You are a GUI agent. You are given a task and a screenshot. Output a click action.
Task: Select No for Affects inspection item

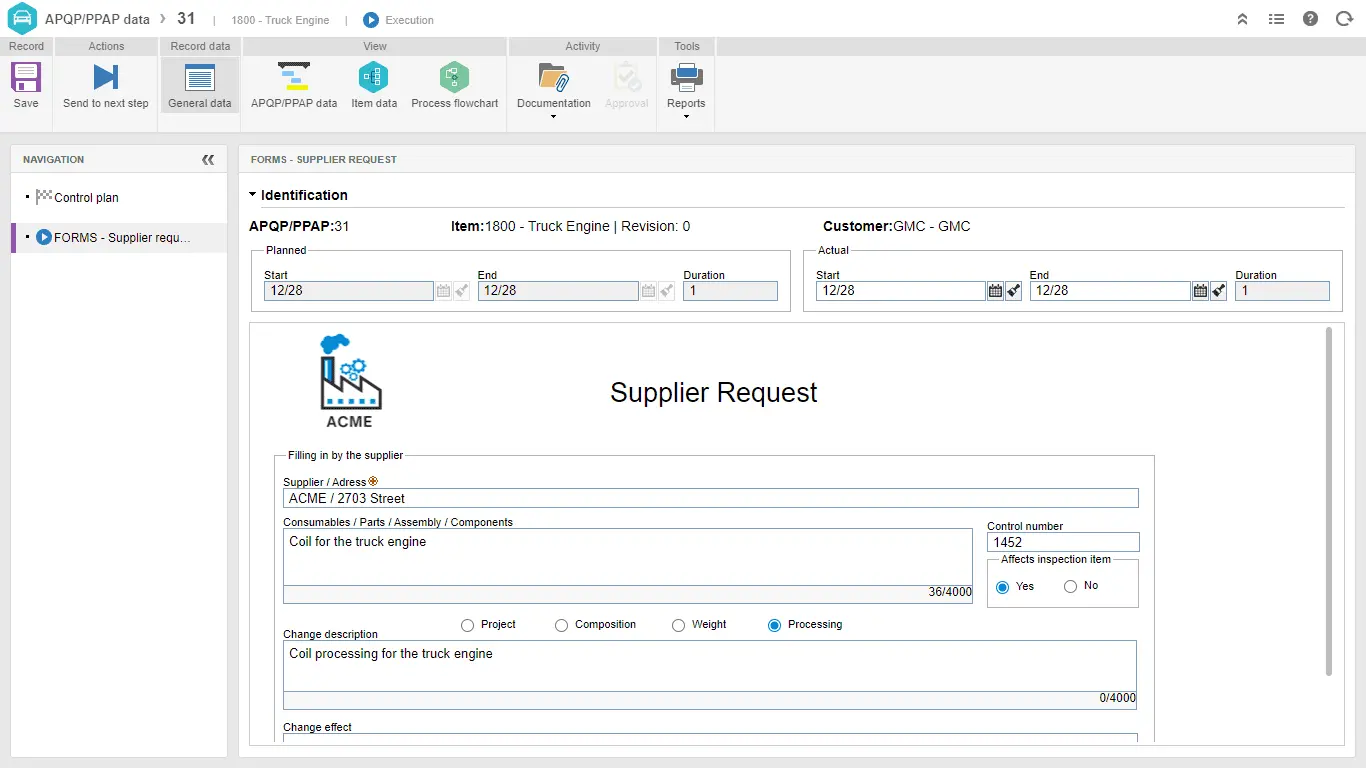[1070, 587]
